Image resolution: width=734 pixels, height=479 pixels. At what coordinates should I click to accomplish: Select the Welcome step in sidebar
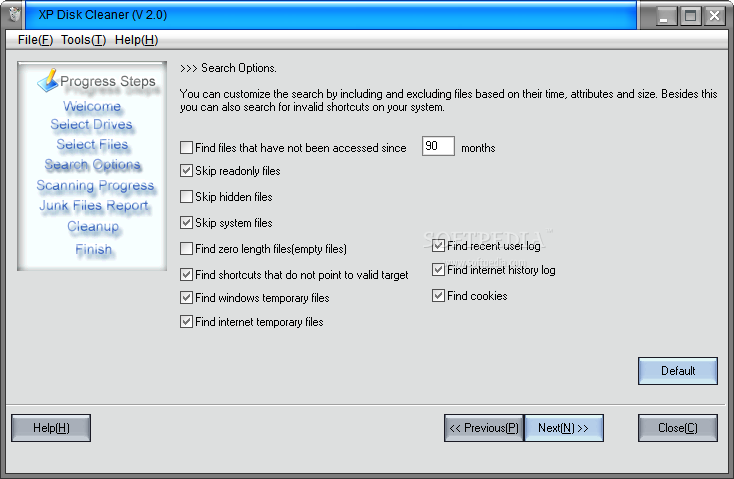point(92,106)
